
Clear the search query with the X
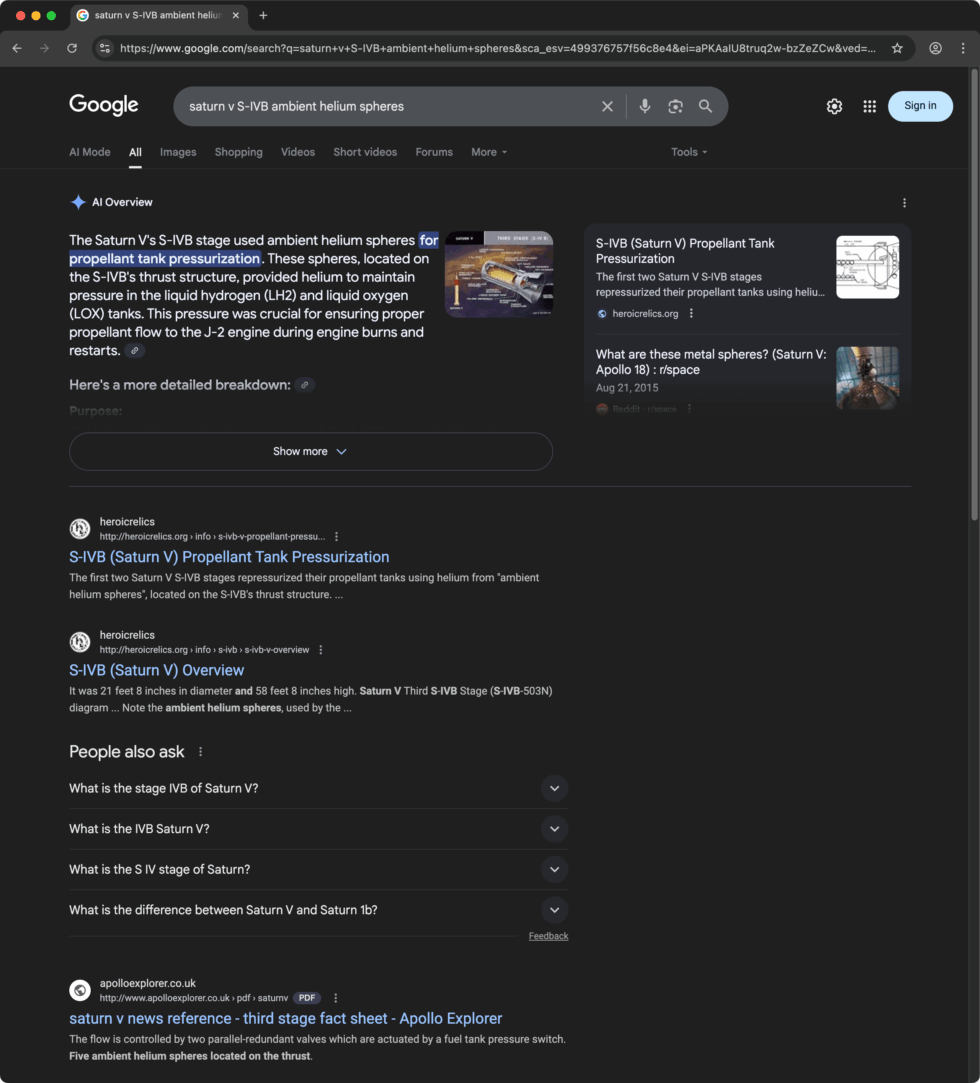point(607,106)
